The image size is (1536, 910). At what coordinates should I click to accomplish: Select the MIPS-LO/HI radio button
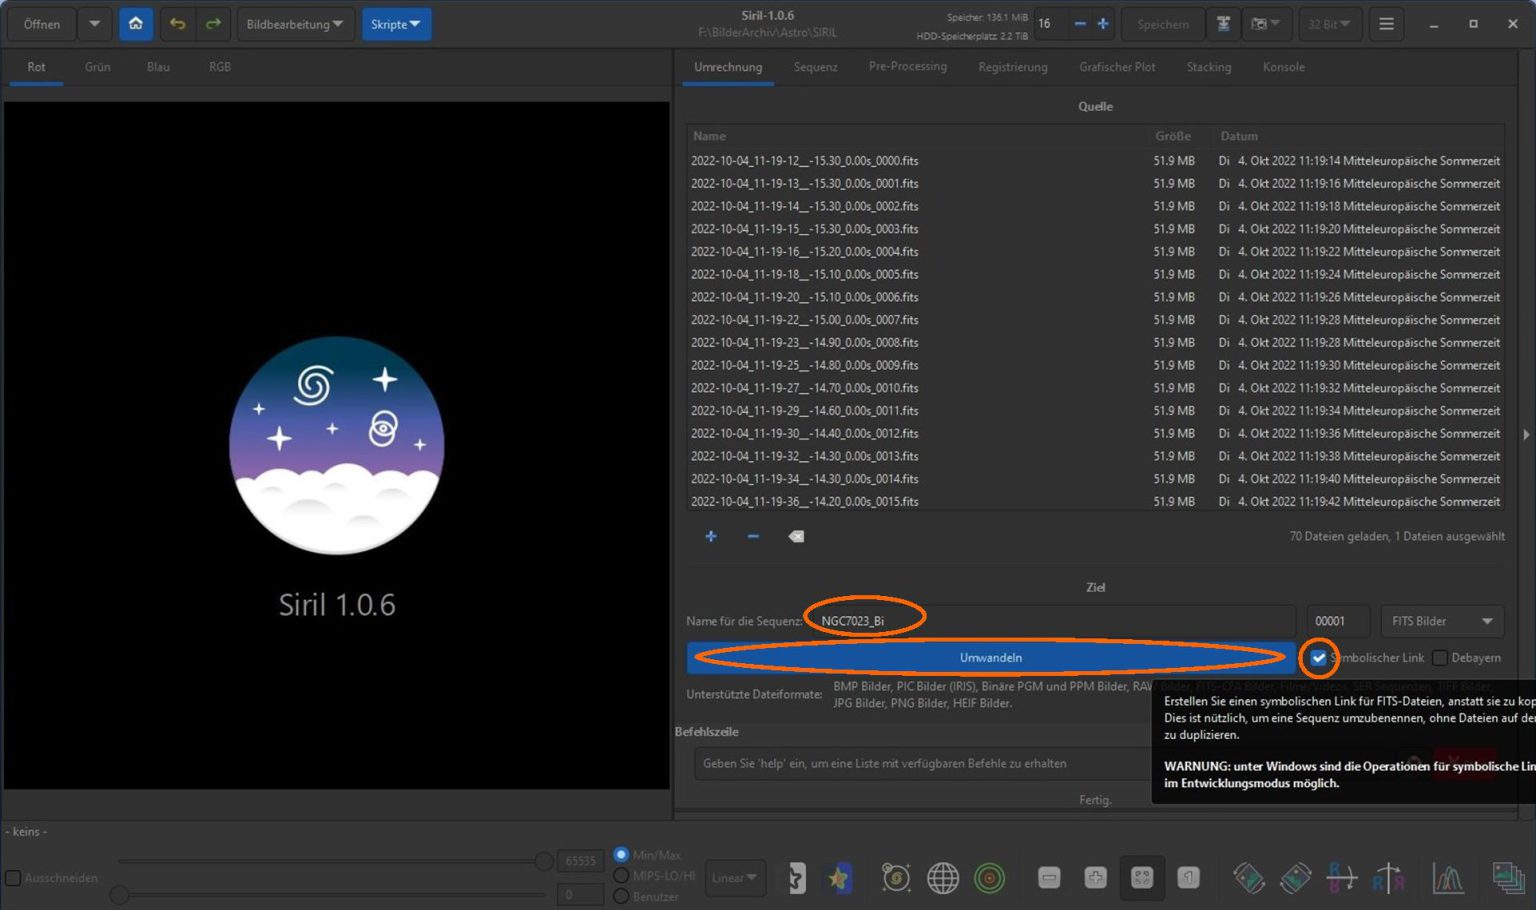[621, 876]
